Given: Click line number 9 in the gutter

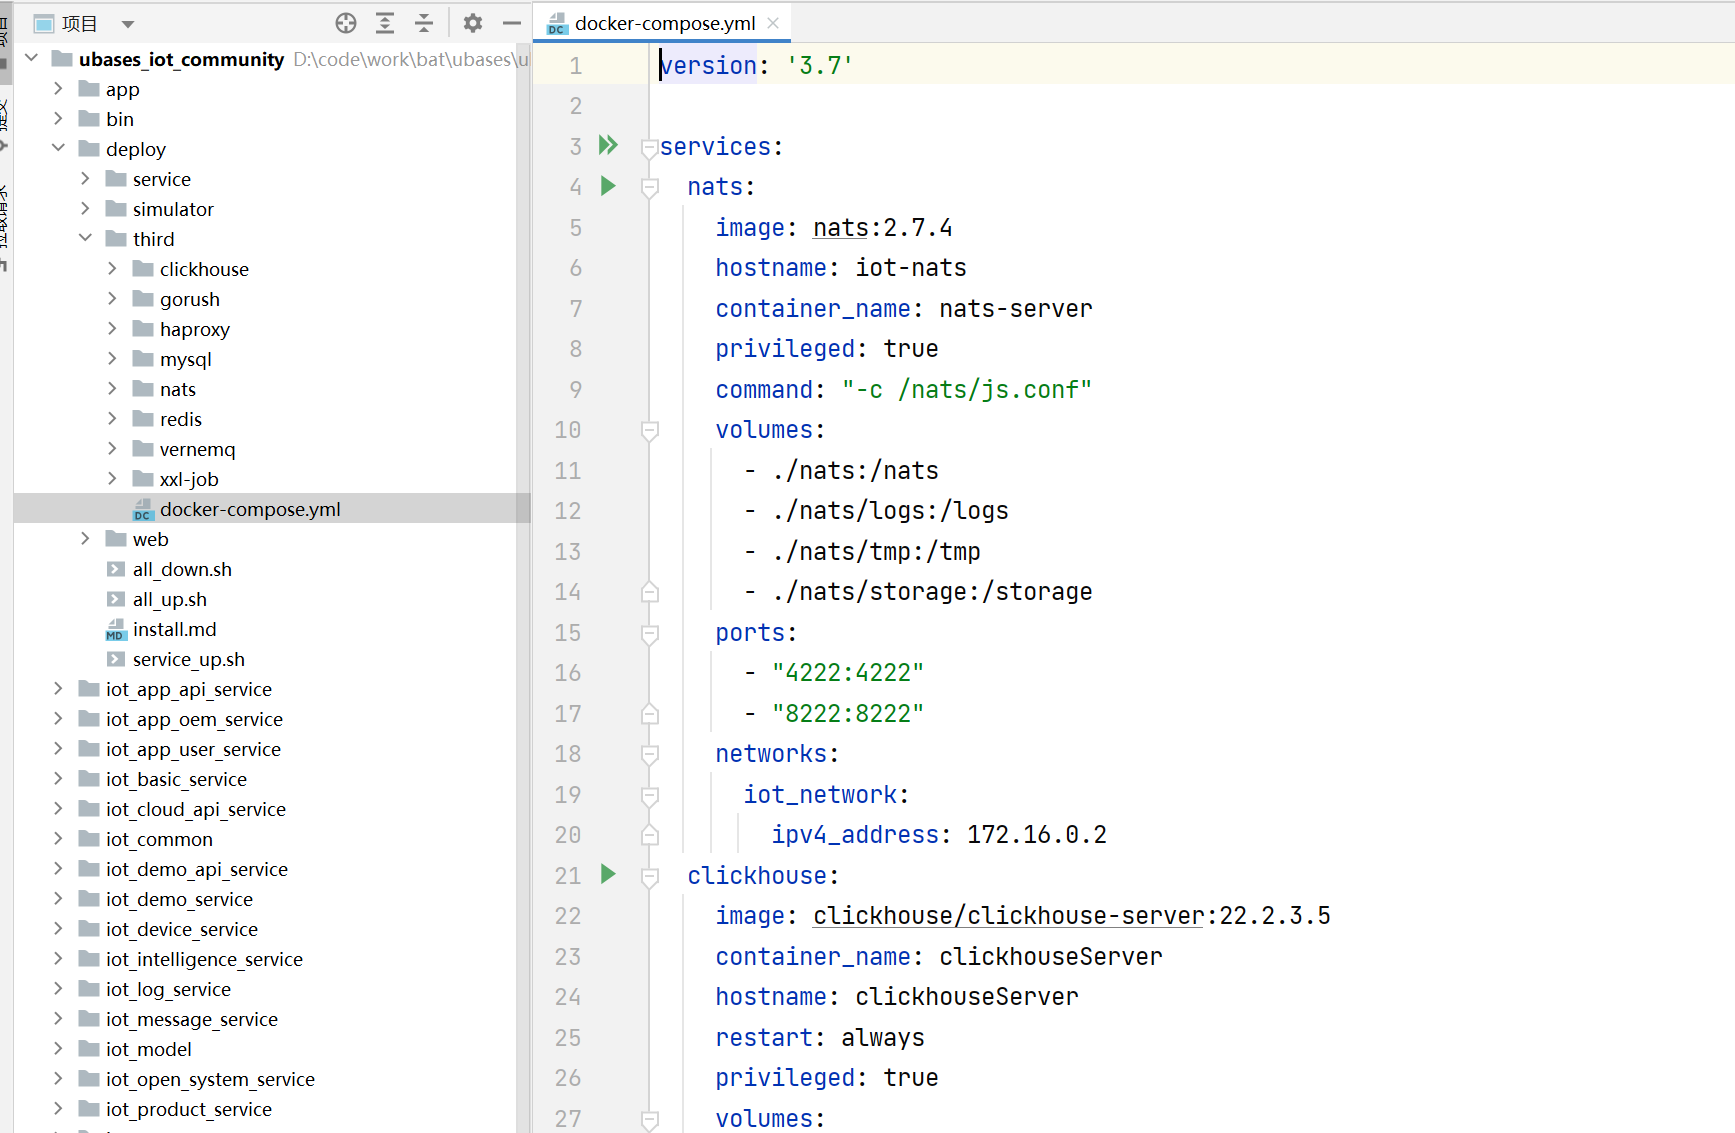Looking at the screenshot, I should point(576,389).
